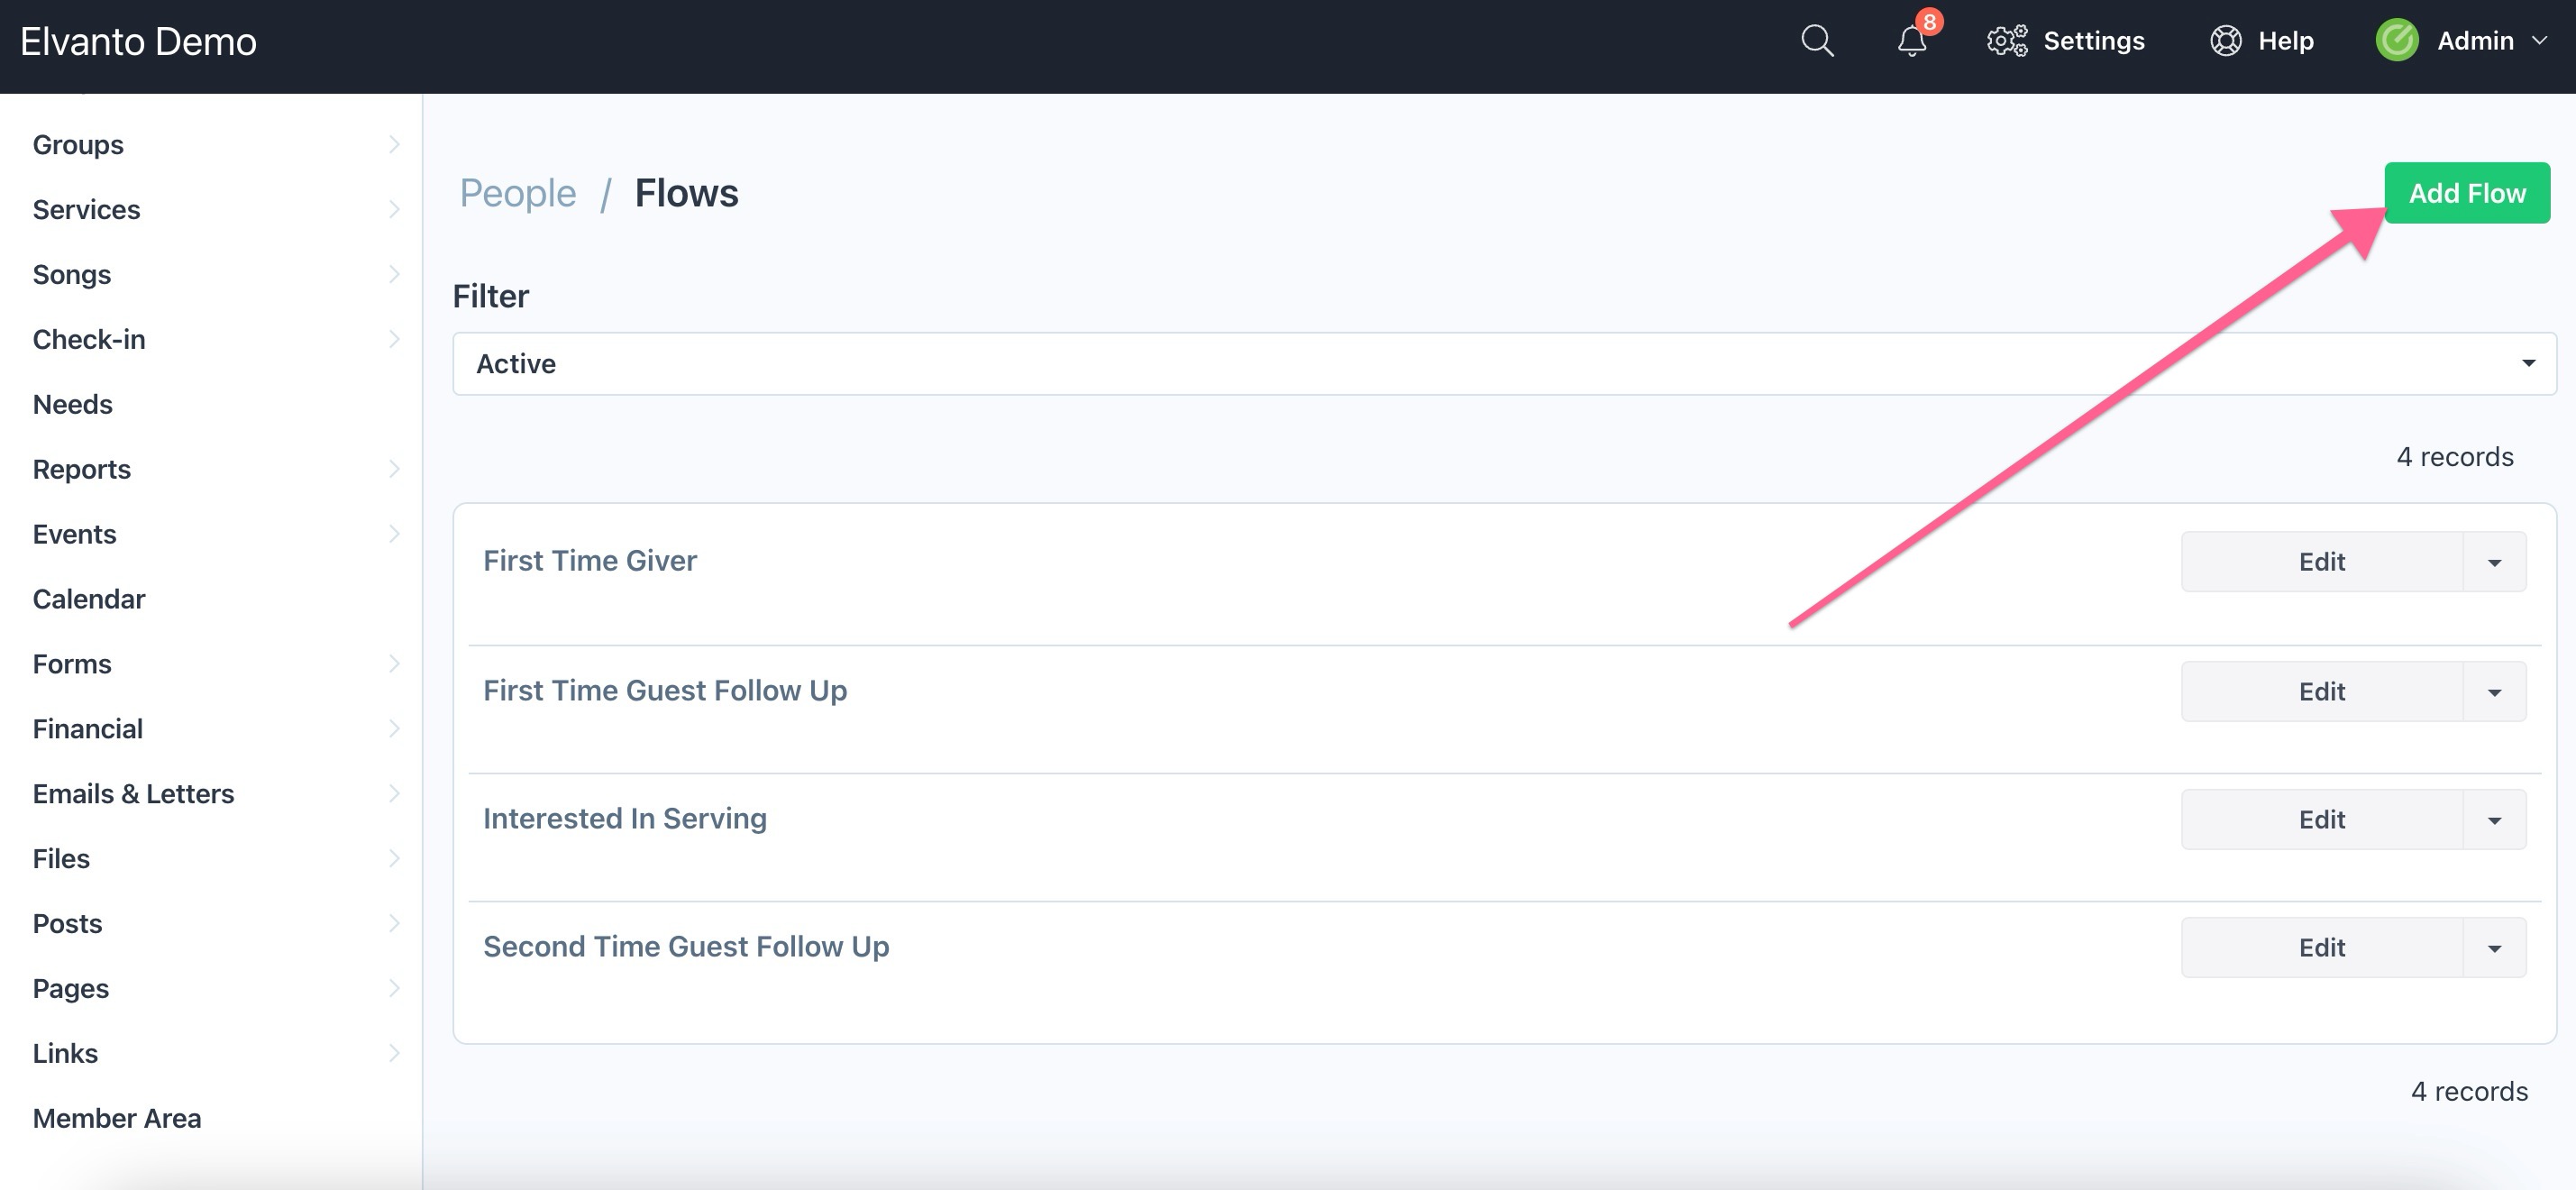The width and height of the screenshot is (2576, 1190).
Task: Expand the Services chevron arrow
Action: 394,210
